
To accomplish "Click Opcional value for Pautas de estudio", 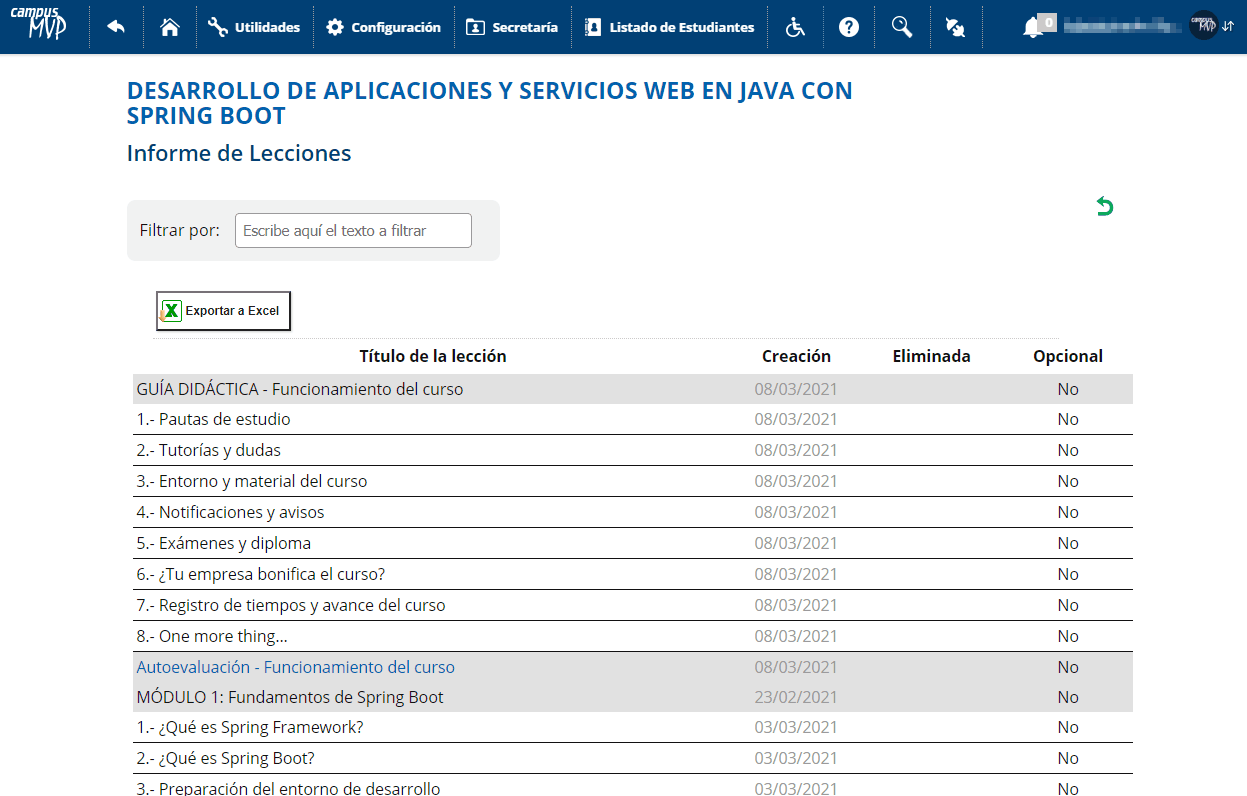I will [1068, 419].
